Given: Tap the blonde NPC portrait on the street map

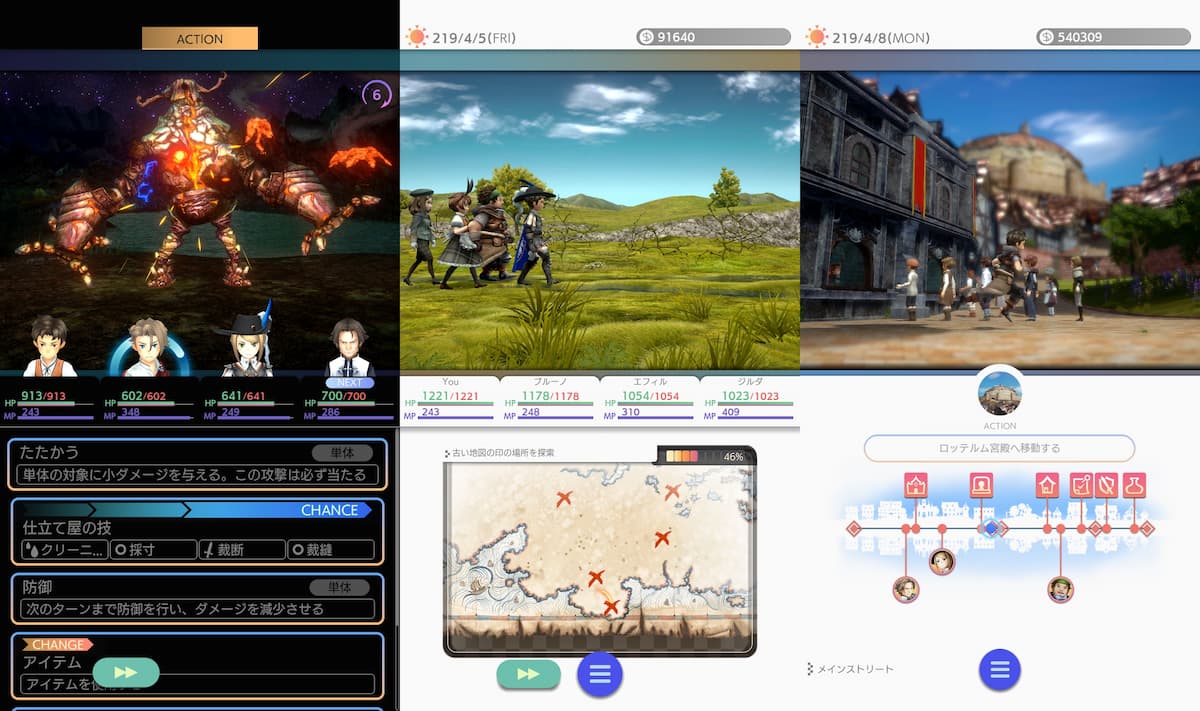Looking at the screenshot, I should (x=941, y=561).
